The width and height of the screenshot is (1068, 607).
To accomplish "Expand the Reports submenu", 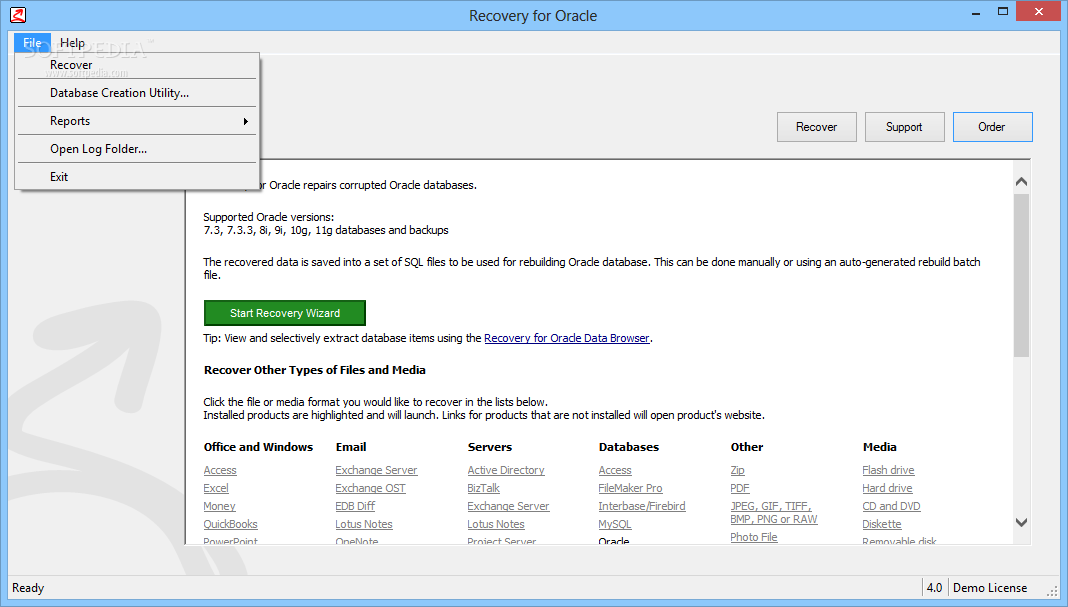I will coord(137,121).
